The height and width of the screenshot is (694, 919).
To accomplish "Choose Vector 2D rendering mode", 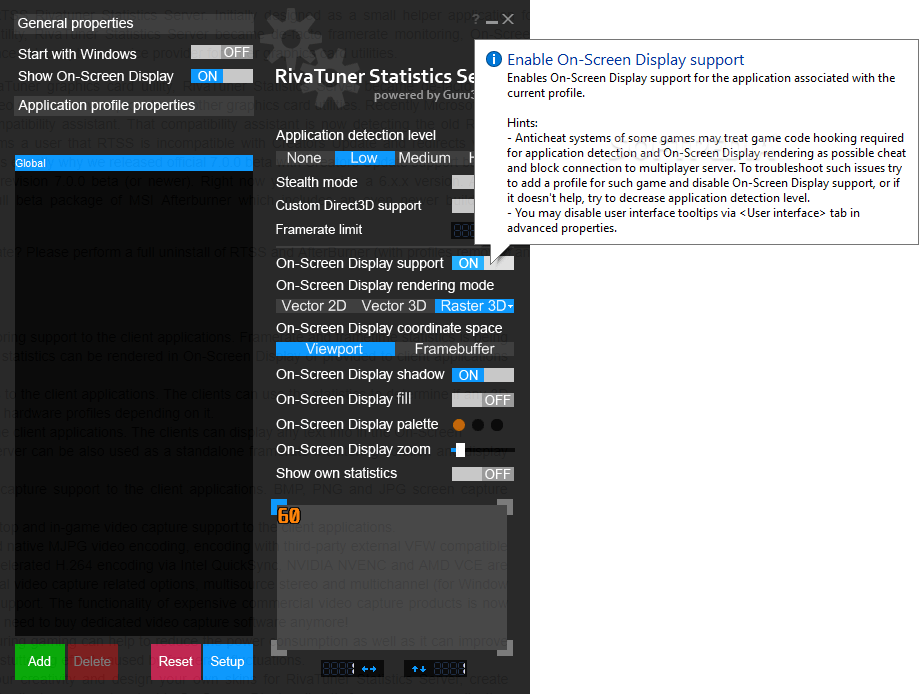I will pos(314,306).
